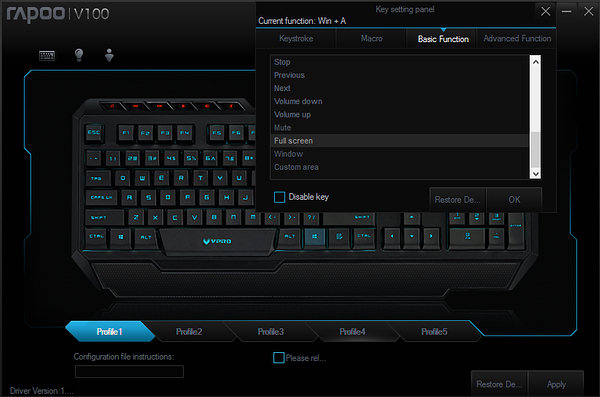Switch to the Advanced Function tab
This screenshot has height=397, width=600.
pos(517,39)
